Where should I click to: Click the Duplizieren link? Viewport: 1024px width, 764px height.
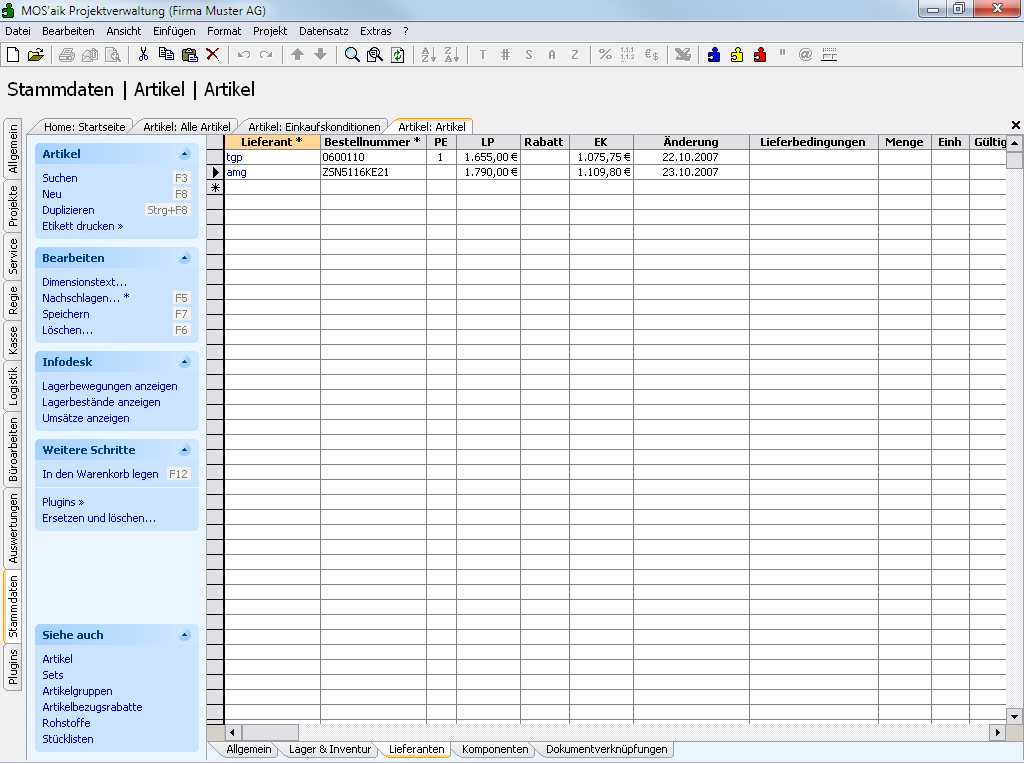click(69, 210)
